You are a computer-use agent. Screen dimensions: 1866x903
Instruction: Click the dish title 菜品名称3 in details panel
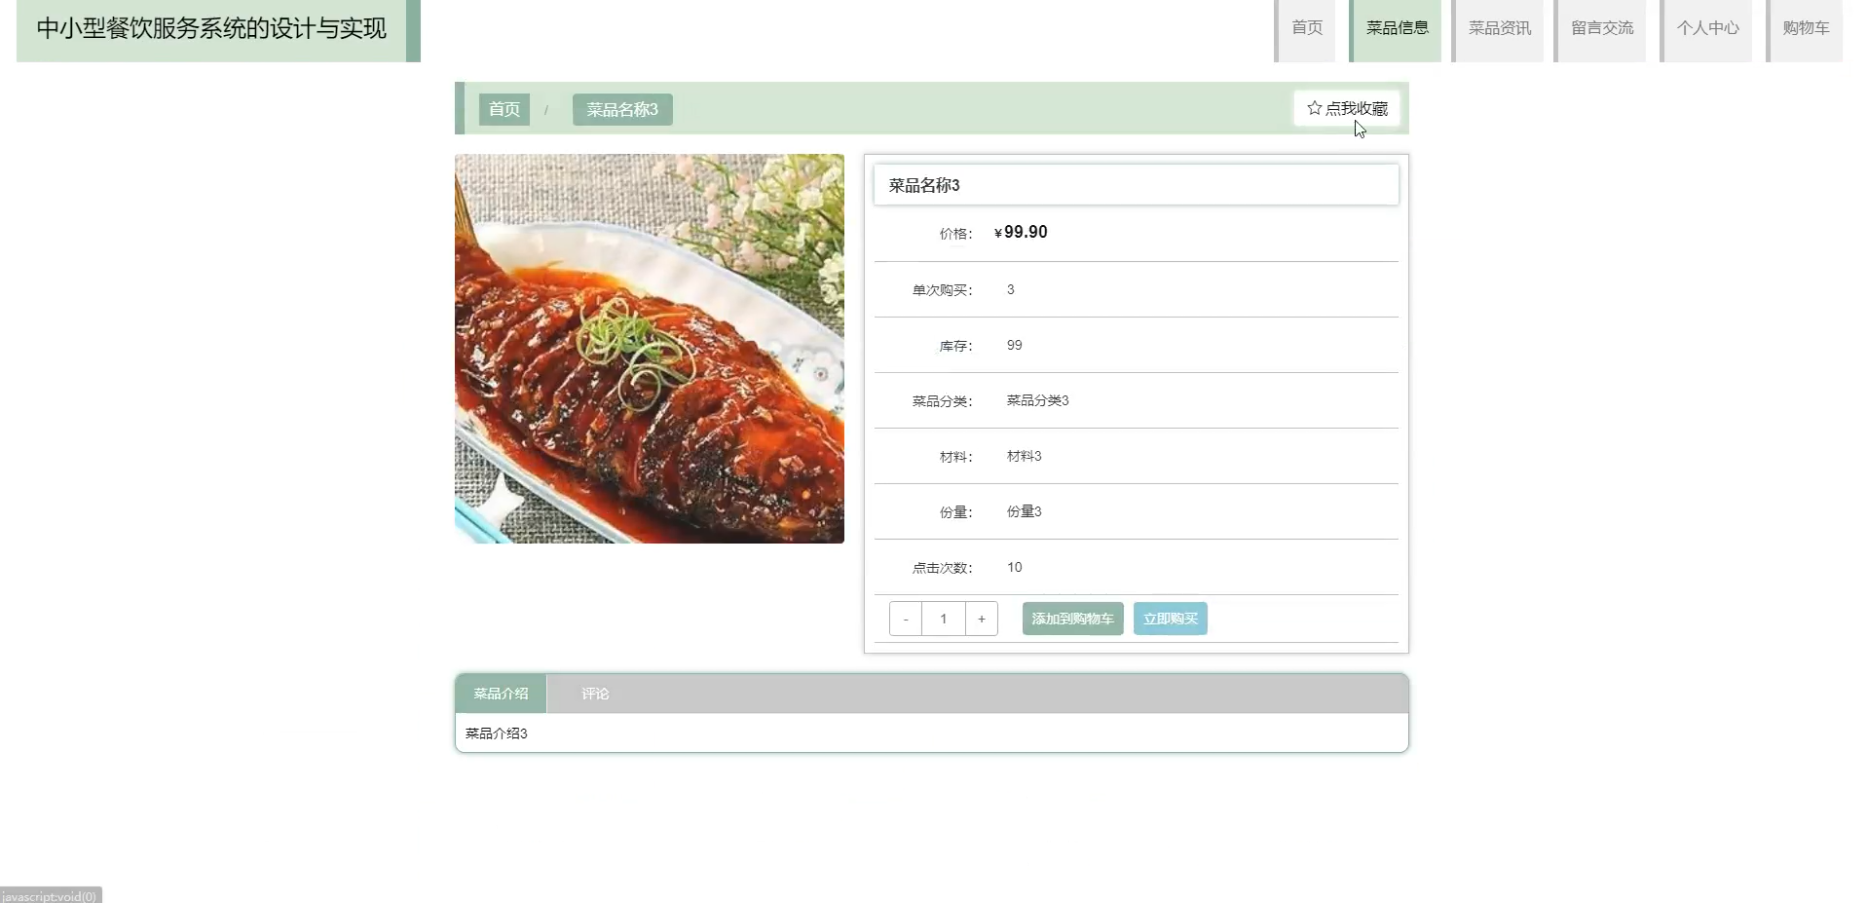[924, 185]
